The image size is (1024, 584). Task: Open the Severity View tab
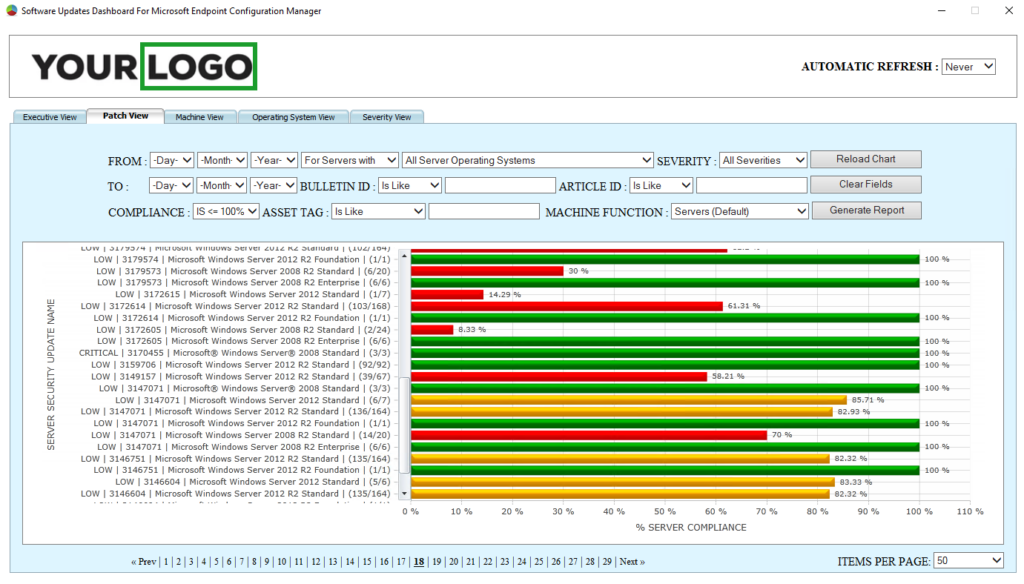click(x=387, y=117)
